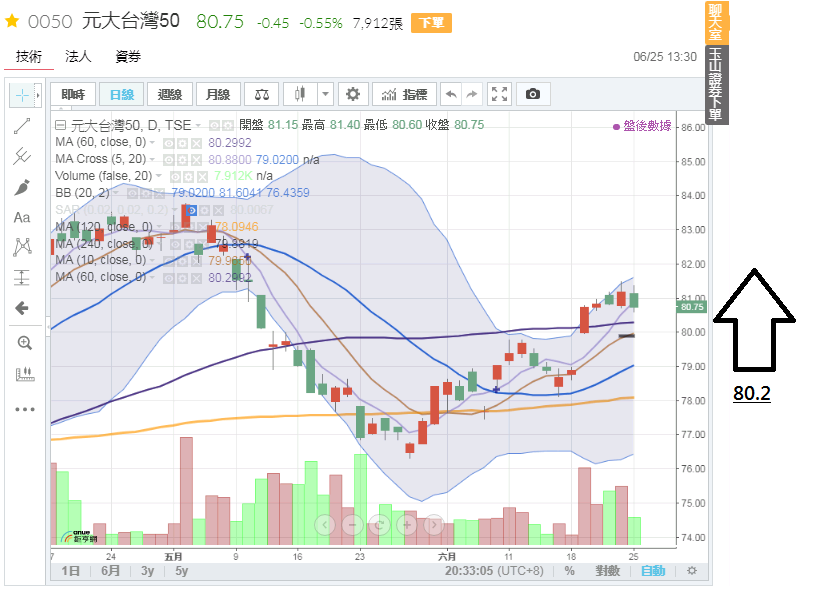Select the back arrow marker tool
This screenshot has width=830, height=600.
(x=22, y=308)
